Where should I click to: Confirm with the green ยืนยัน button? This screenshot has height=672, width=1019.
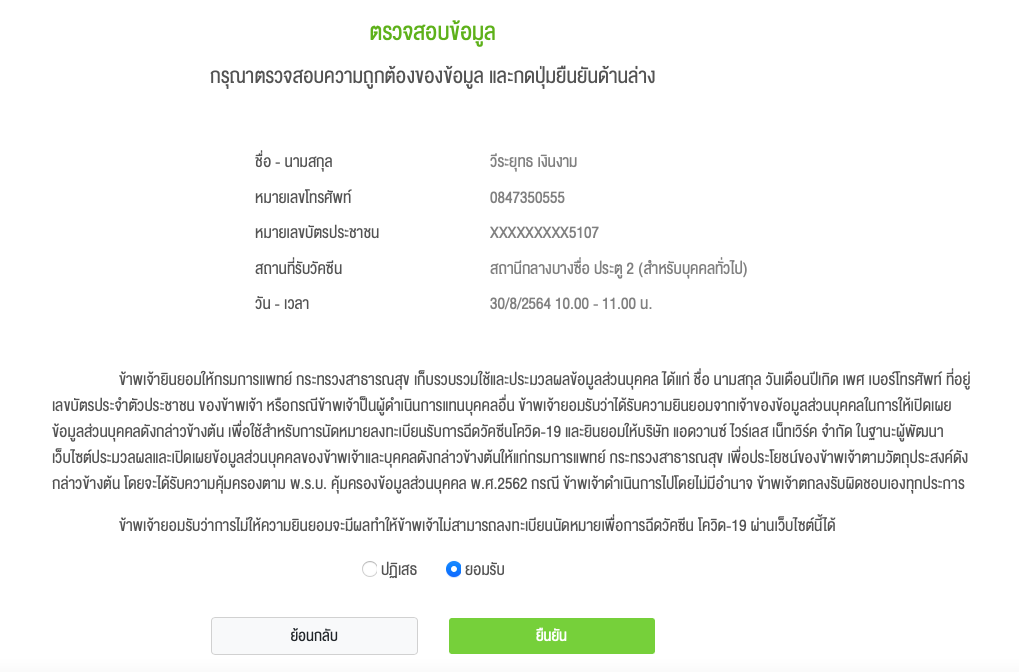552,636
